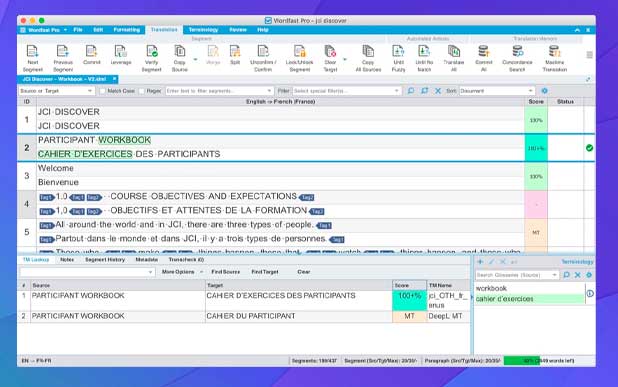Open the Source or Target dropdown

(x=57, y=91)
